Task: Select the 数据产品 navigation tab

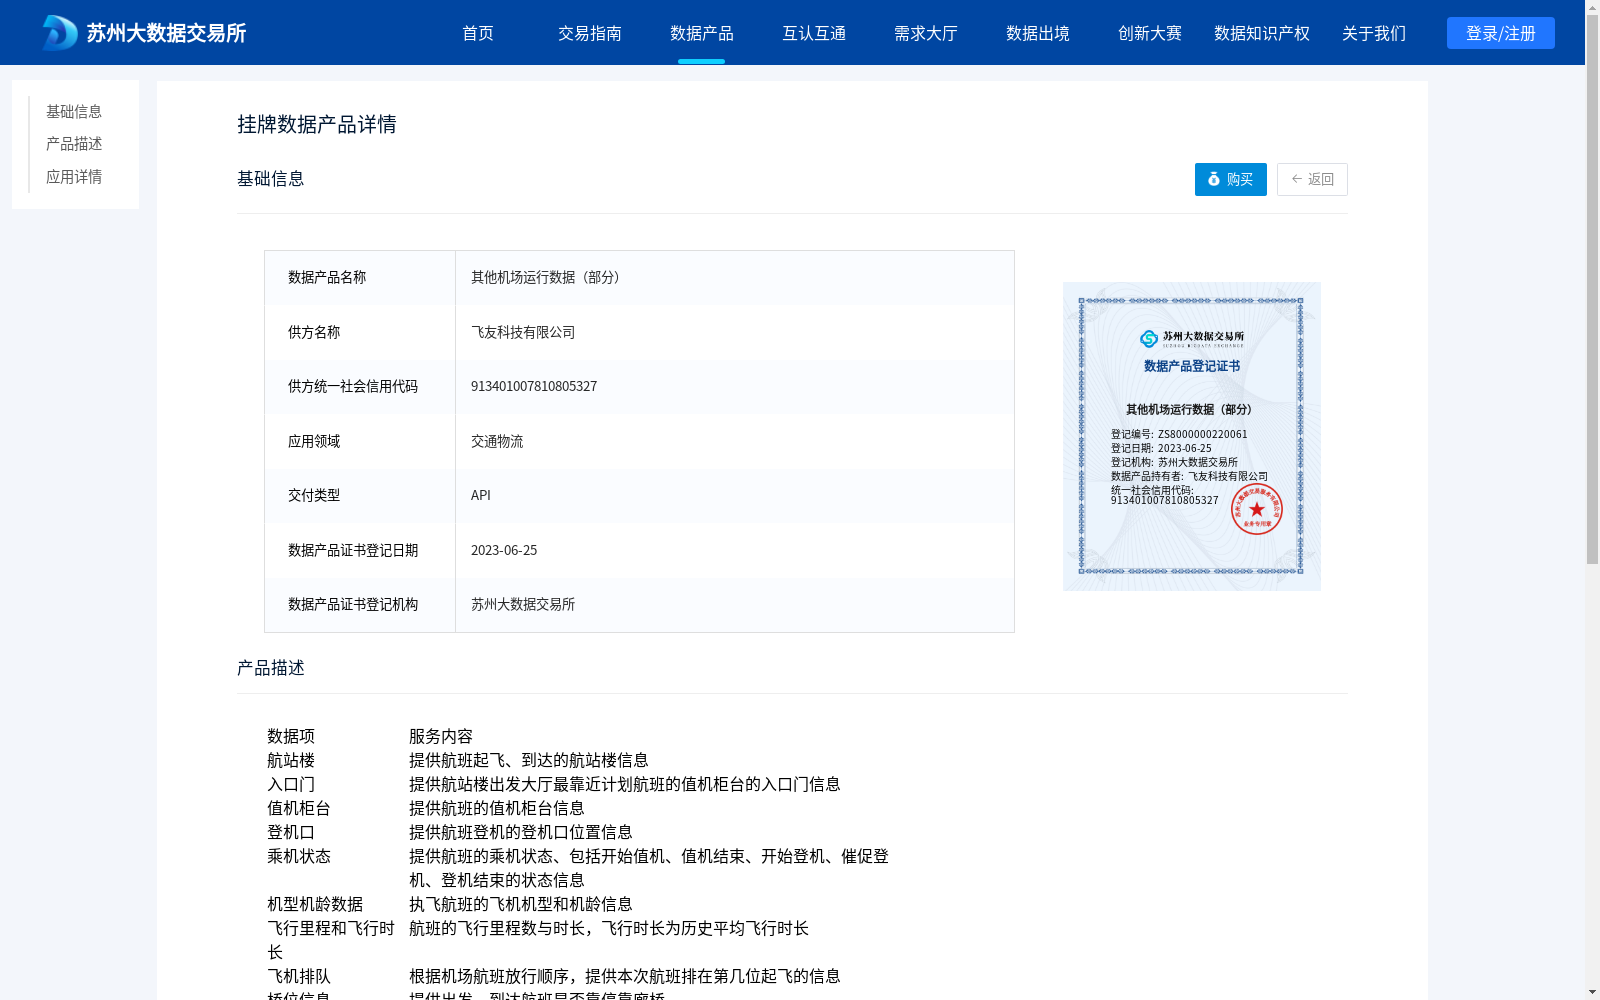Action: click(x=702, y=33)
